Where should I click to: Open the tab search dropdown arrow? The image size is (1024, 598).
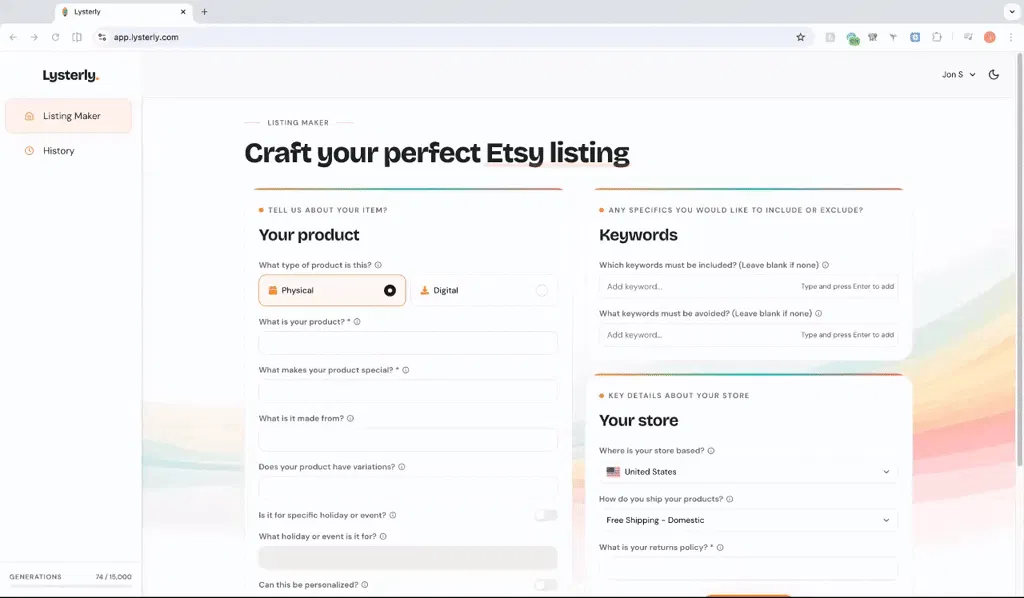(x=1012, y=12)
